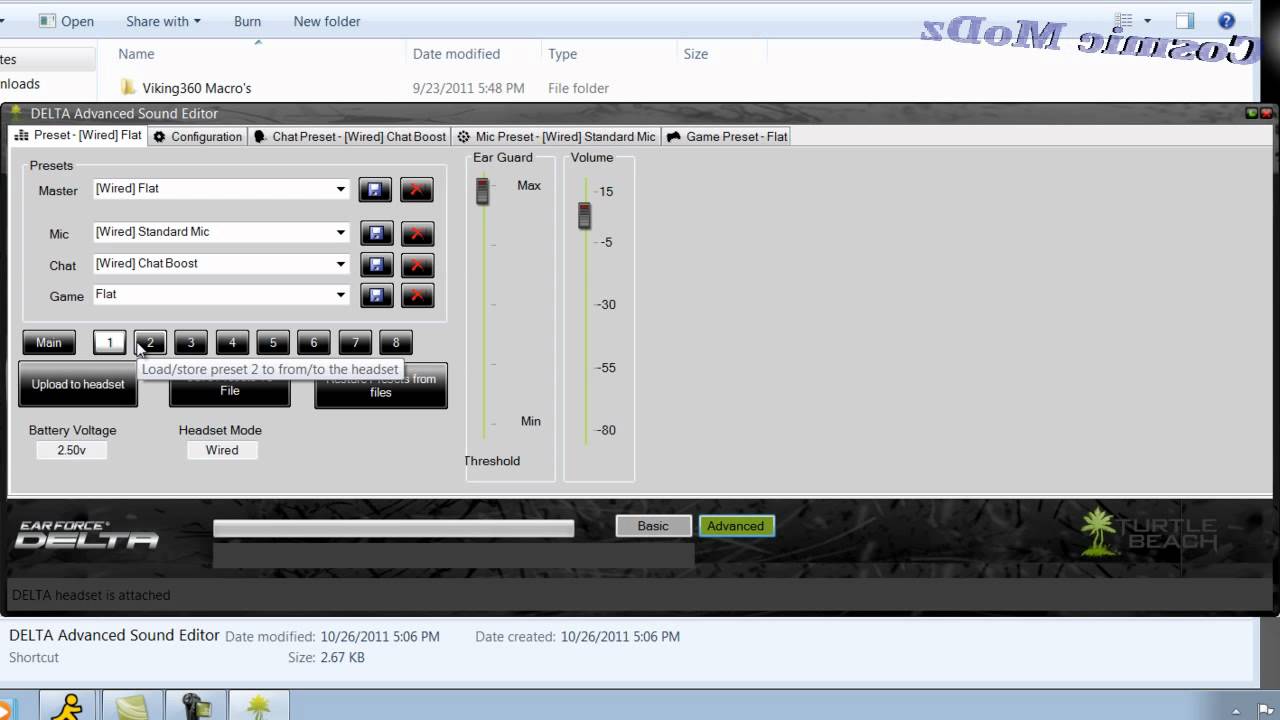Click Upload to headset button

click(78, 384)
